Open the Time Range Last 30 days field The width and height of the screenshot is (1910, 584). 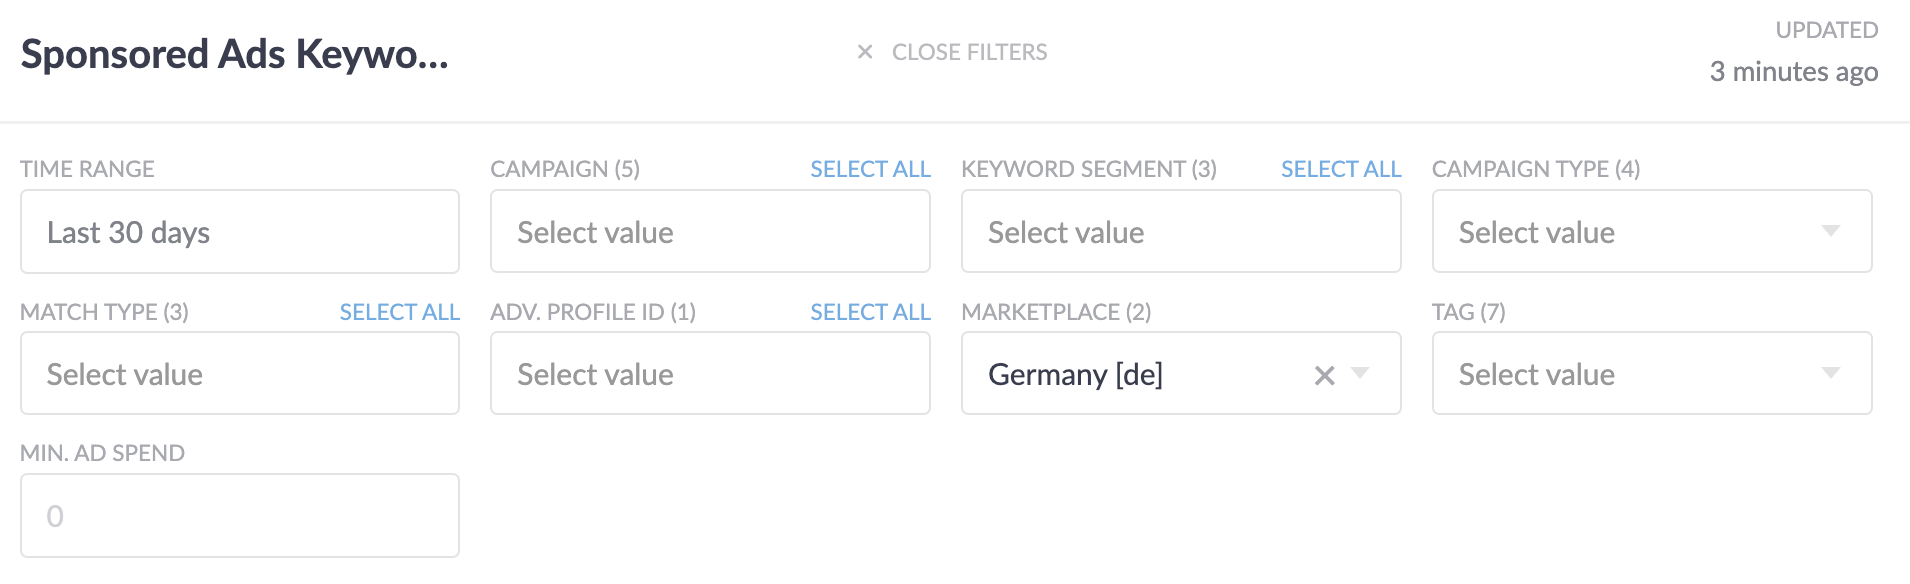coord(240,232)
